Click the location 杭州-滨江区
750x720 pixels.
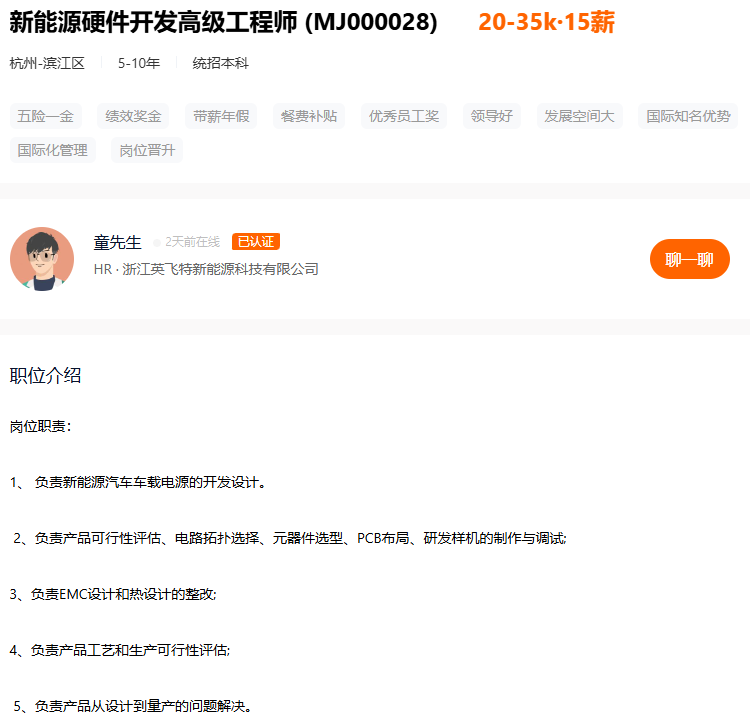[47, 63]
